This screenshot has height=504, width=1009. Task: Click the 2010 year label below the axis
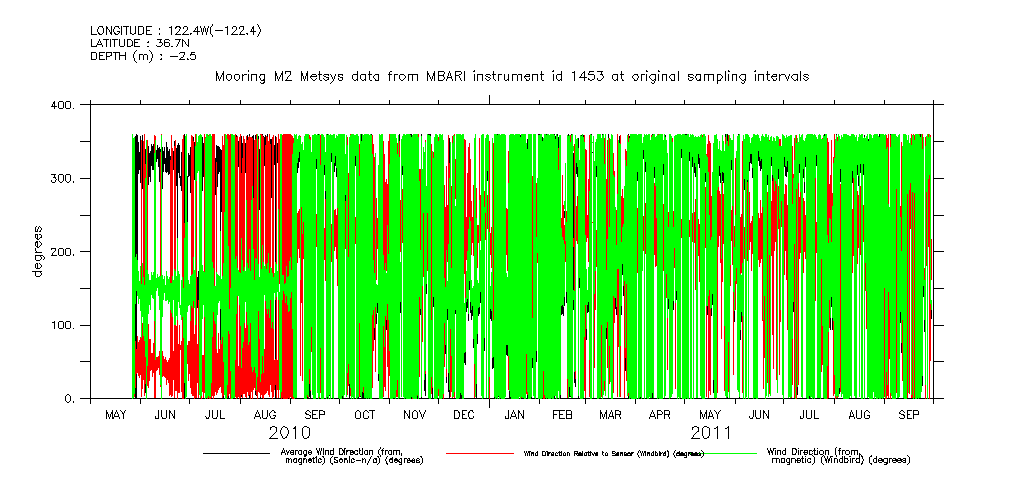289,434
